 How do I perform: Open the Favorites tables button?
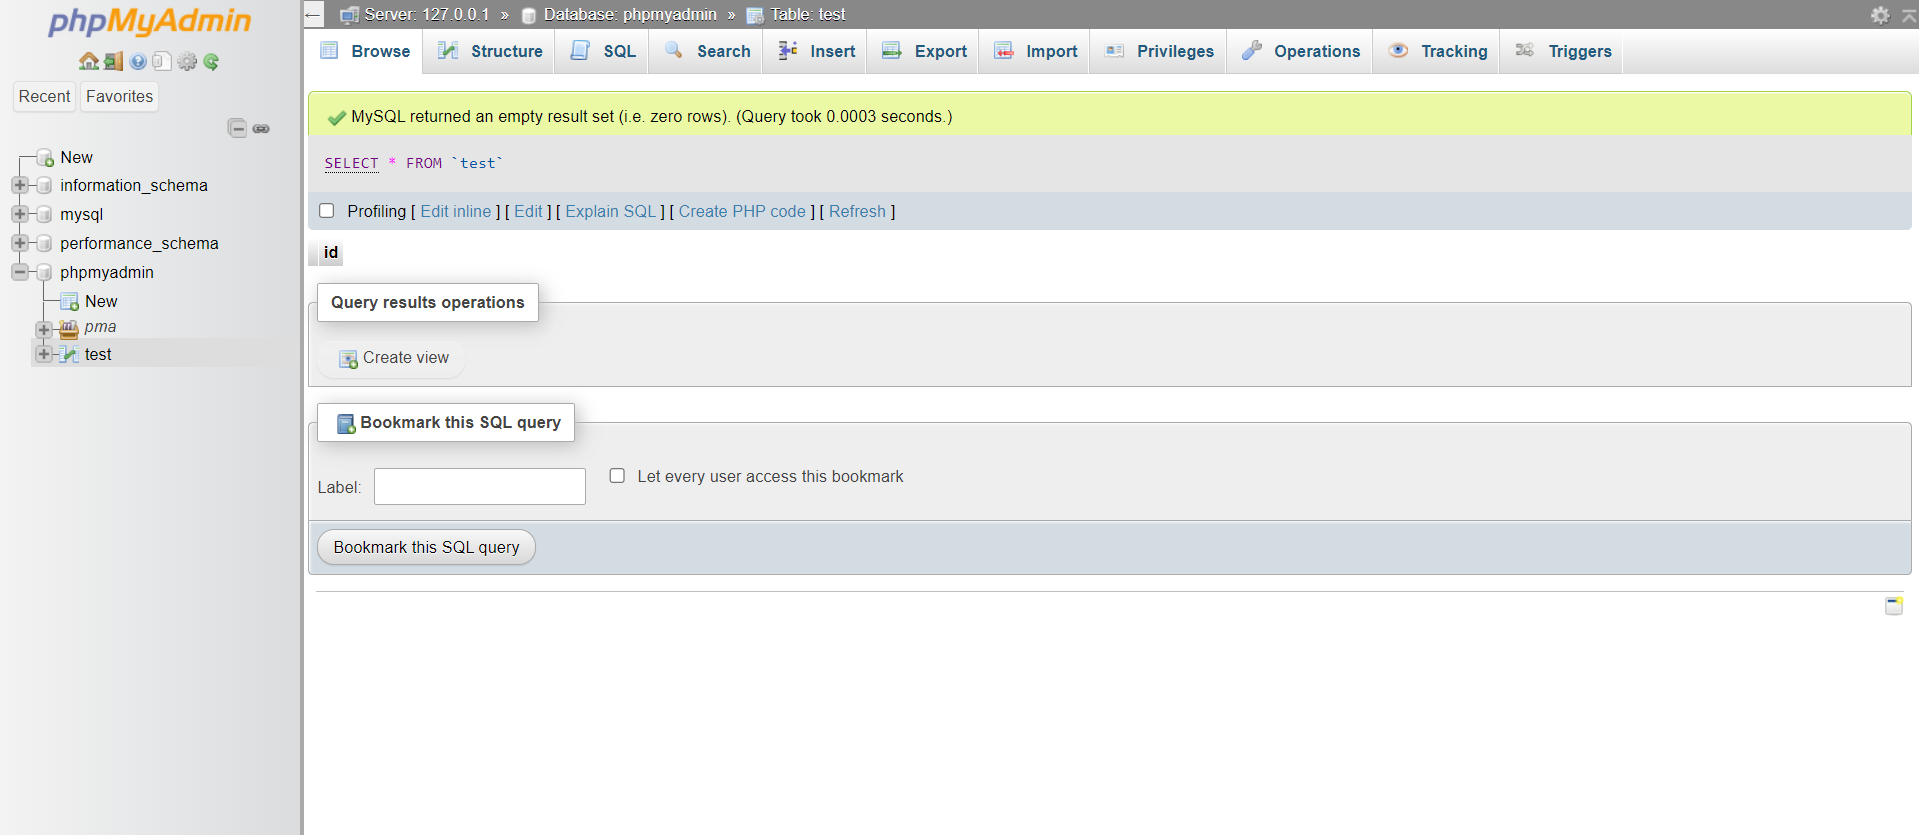pyautogui.click(x=120, y=97)
